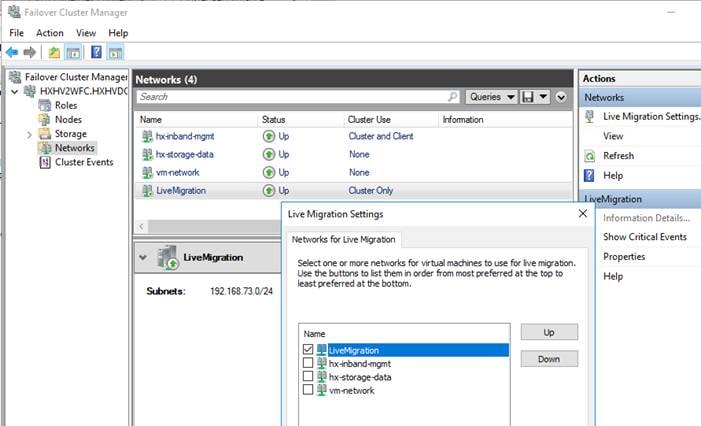Expand the round chevron button beside Queries
Viewport: 701px width, 426px height.
pyautogui.click(x=561, y=97)
